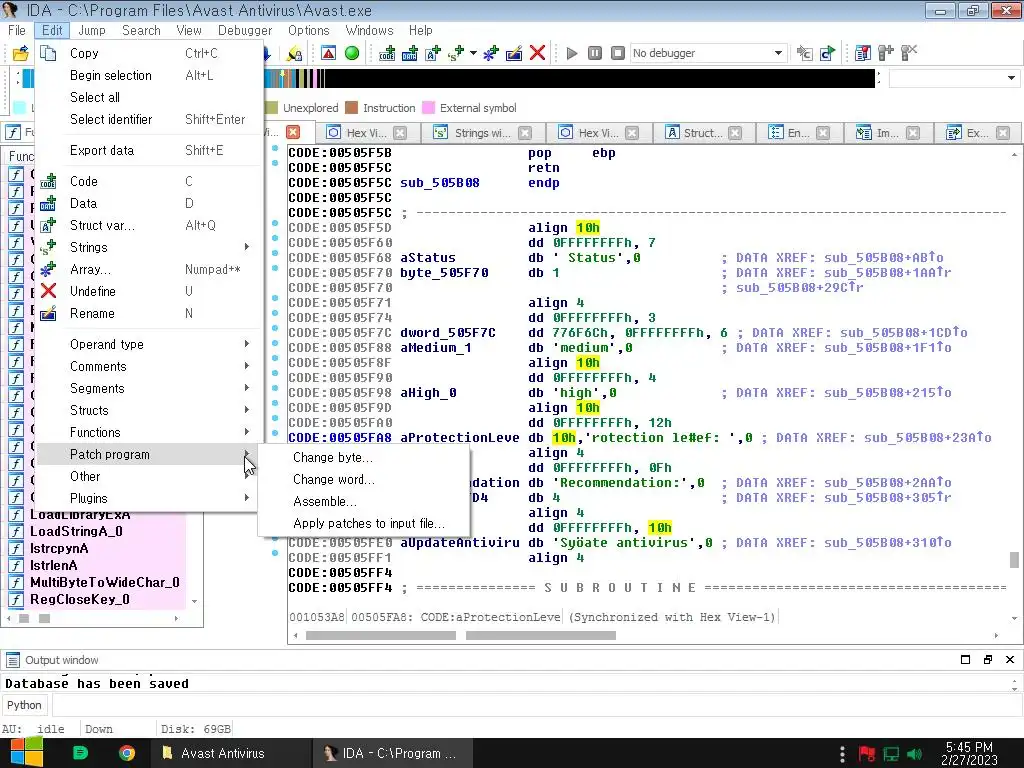Click the first C icon after debugger dropdown
The width and height of the screenshot is (1024, 768).
click(x=805, y=53)
